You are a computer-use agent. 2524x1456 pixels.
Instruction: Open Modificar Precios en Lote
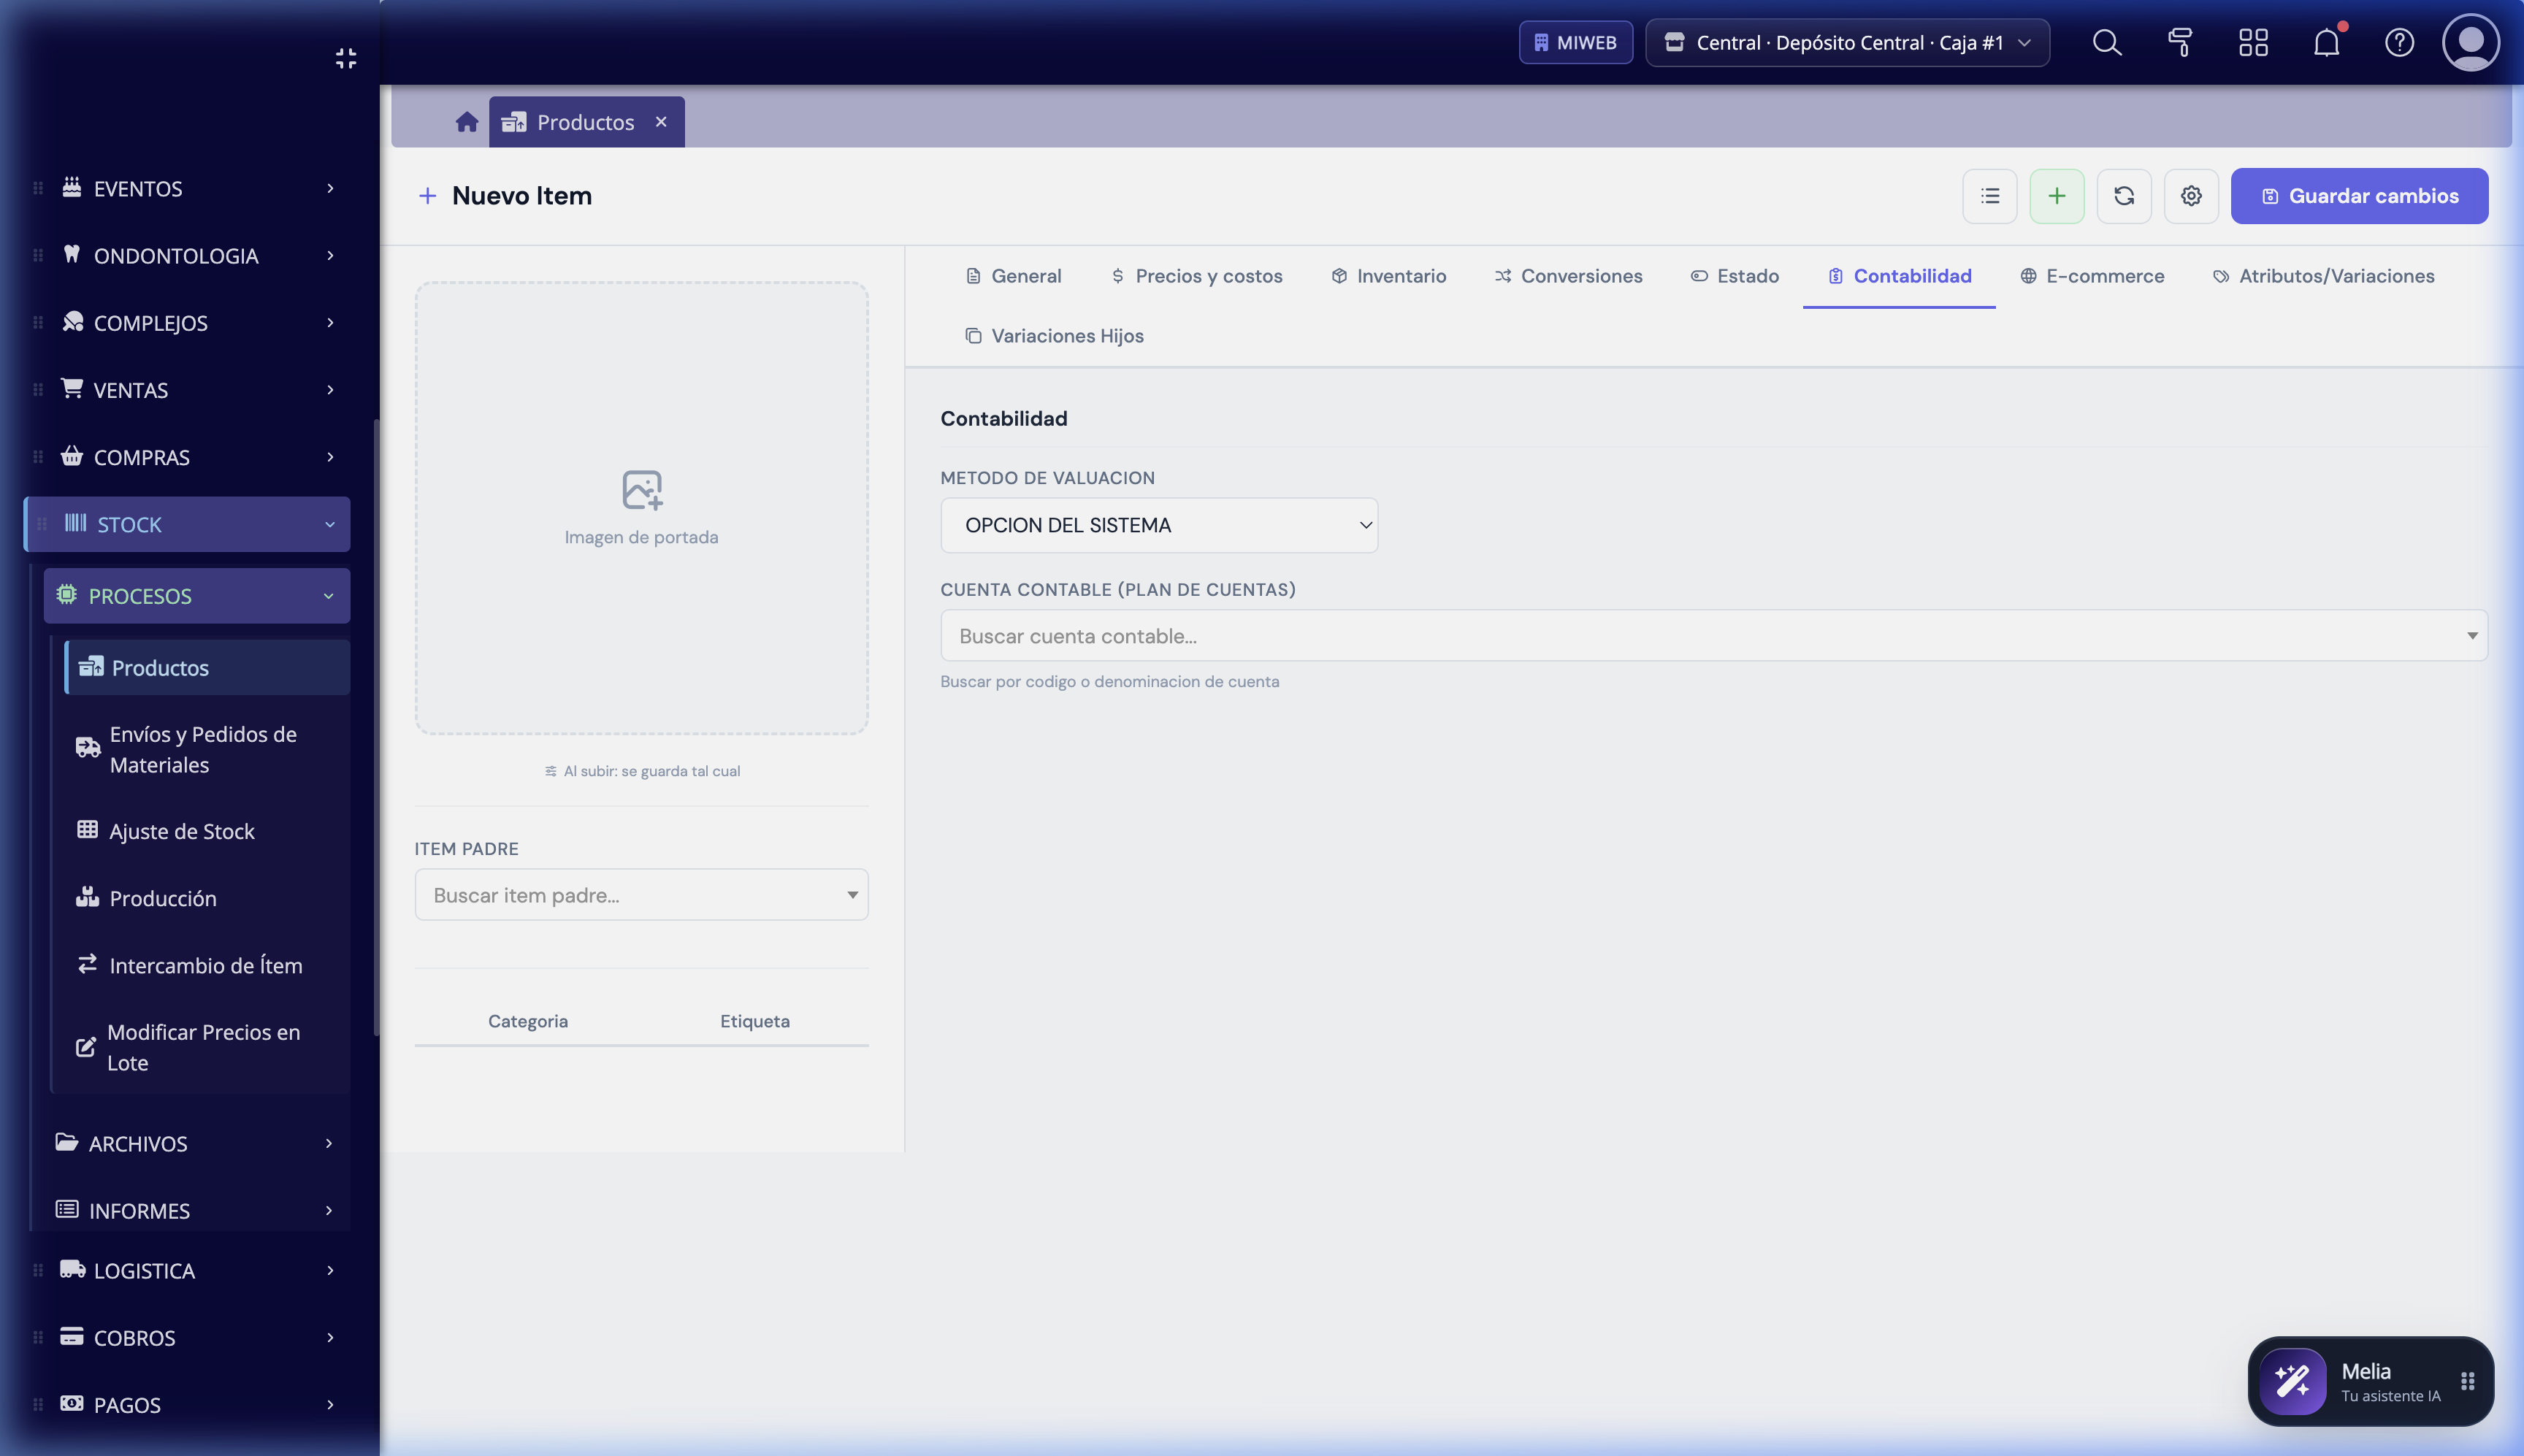point(208,1047)
